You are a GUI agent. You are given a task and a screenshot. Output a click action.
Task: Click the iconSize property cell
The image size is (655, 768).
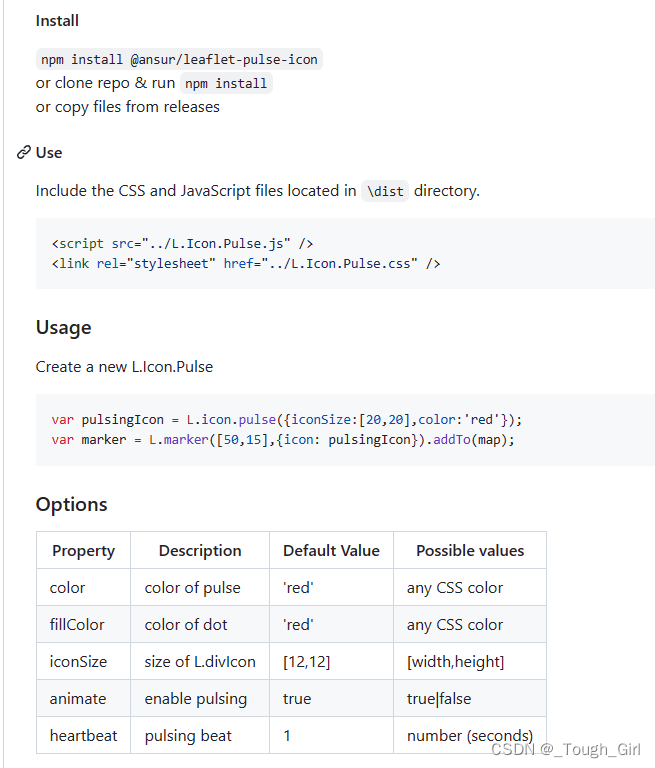point(78,661)
